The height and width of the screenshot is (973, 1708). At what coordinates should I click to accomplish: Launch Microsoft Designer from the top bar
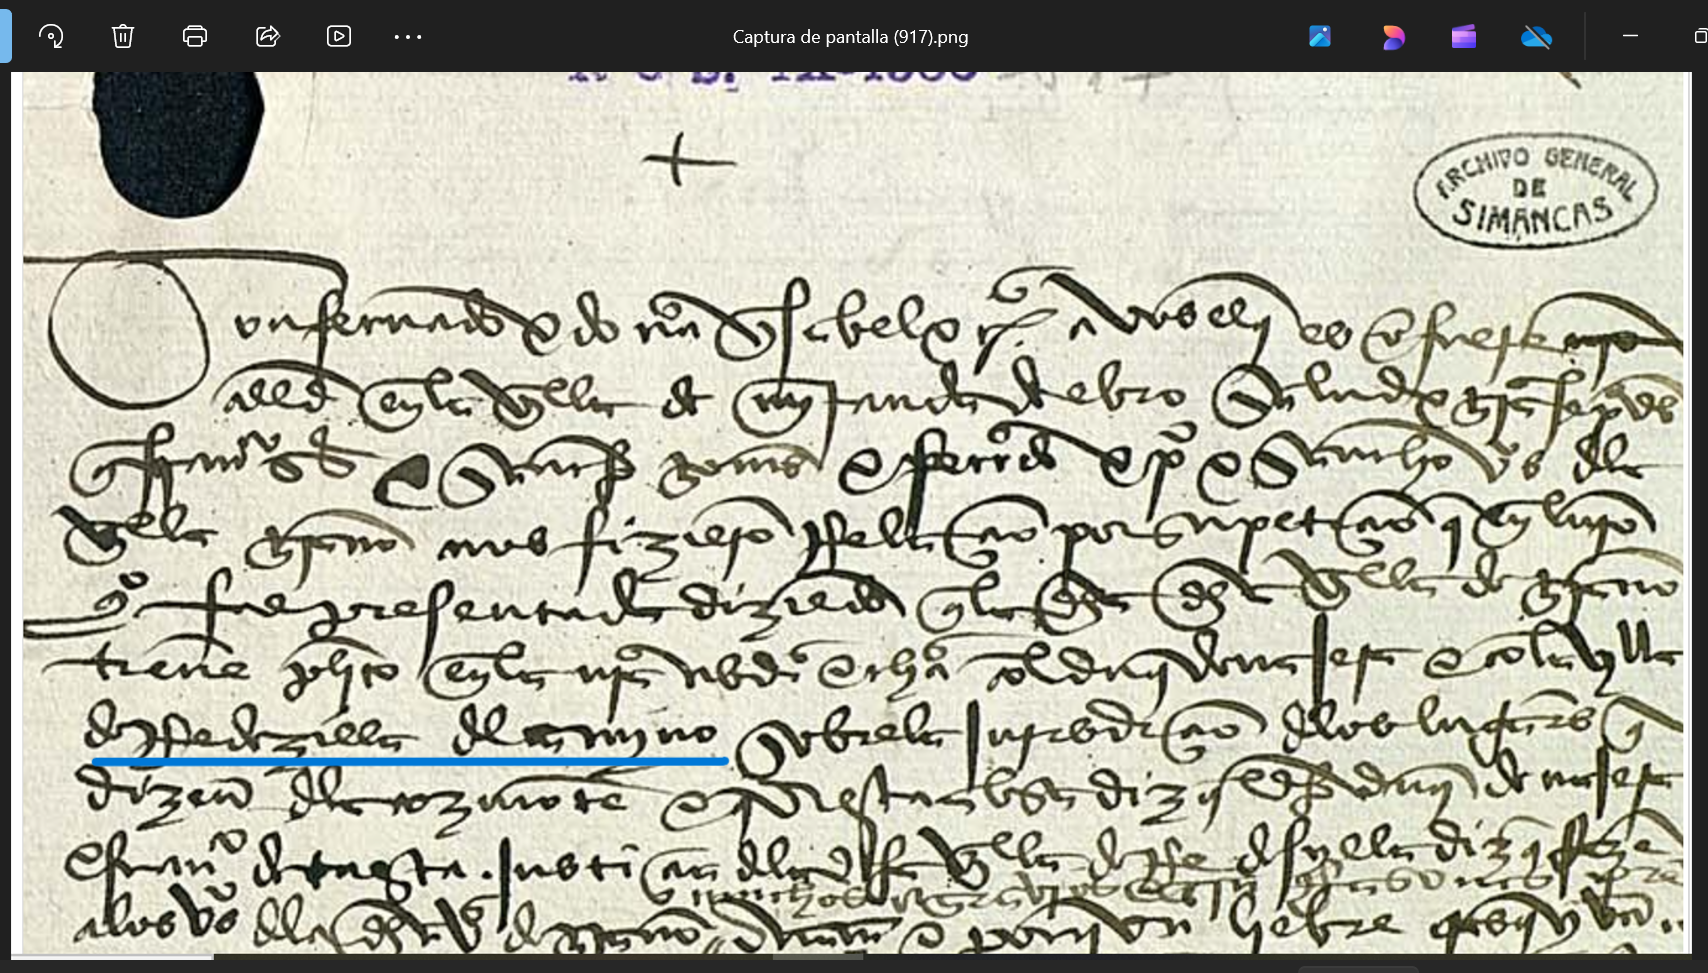(x=1393, y=37)
